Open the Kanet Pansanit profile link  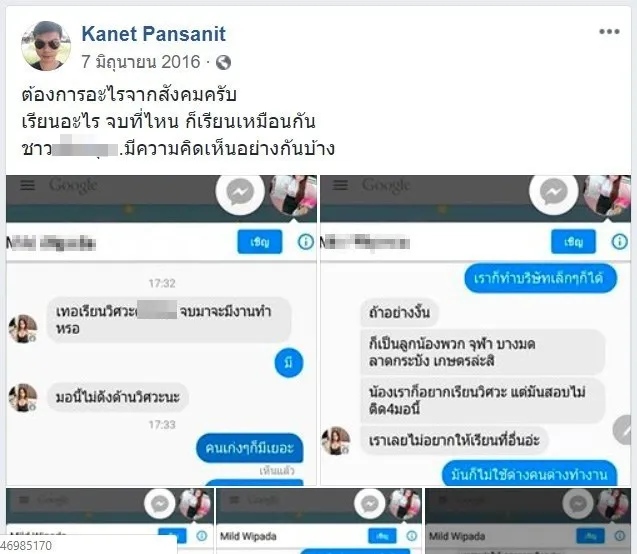[x=154, y=34]
